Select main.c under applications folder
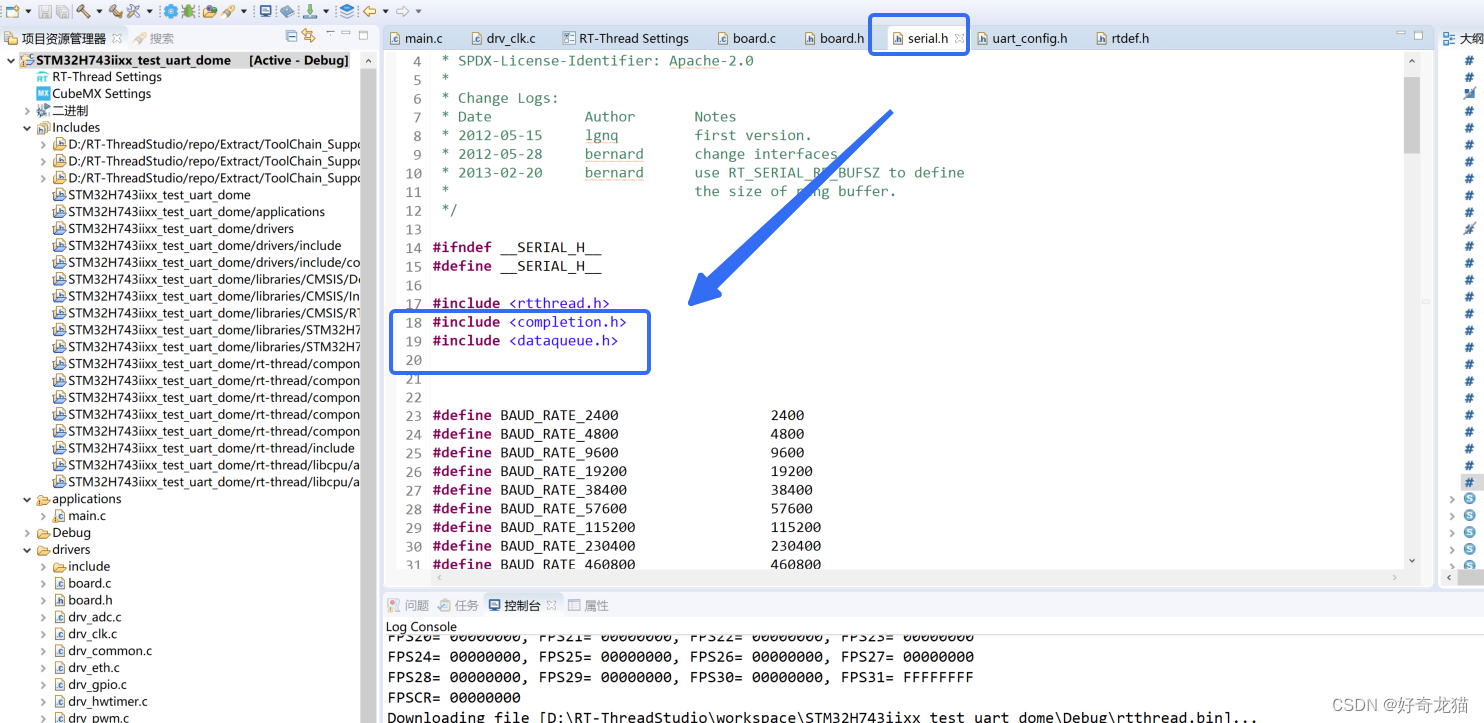This screenshot has width=1484, height=723. (79, 516)
